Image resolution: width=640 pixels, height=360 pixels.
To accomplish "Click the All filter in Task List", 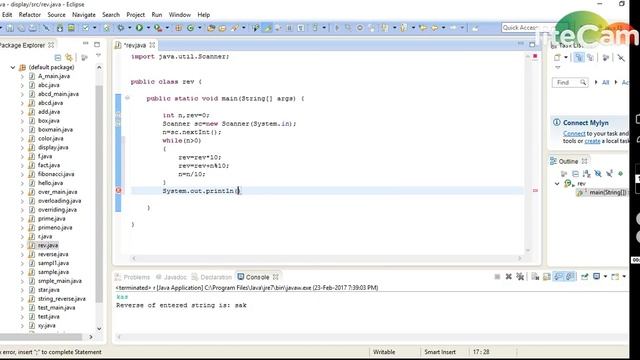I will coord(605,82).
